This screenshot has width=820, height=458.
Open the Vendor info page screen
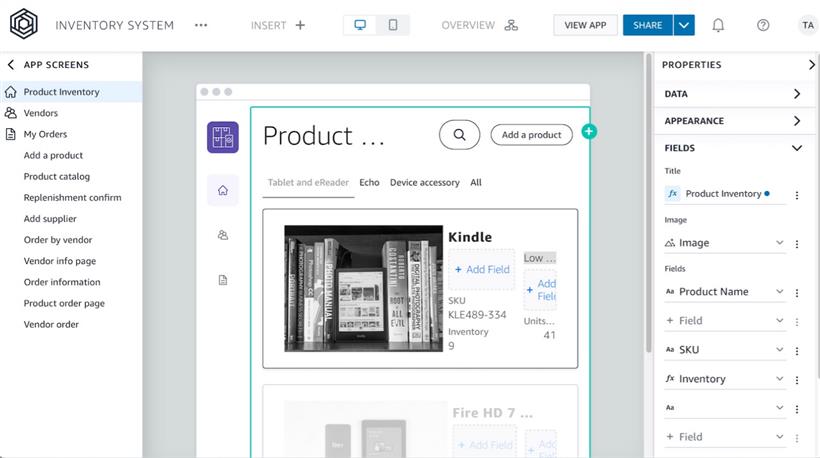coord(60,261)
